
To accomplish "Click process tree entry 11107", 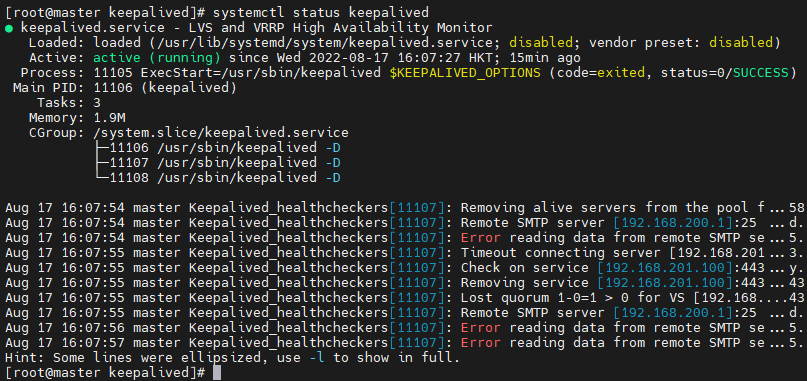I will point(217,163).
